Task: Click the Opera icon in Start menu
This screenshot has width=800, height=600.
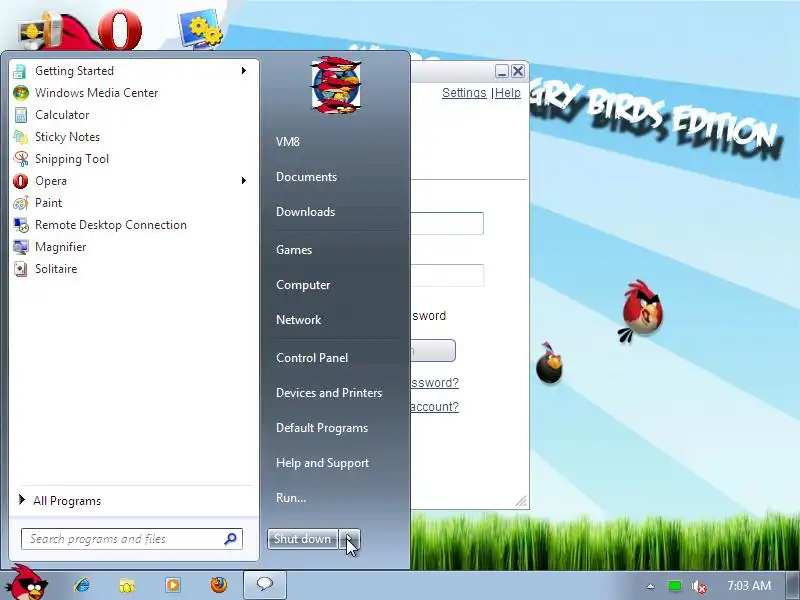Action: 20,181
